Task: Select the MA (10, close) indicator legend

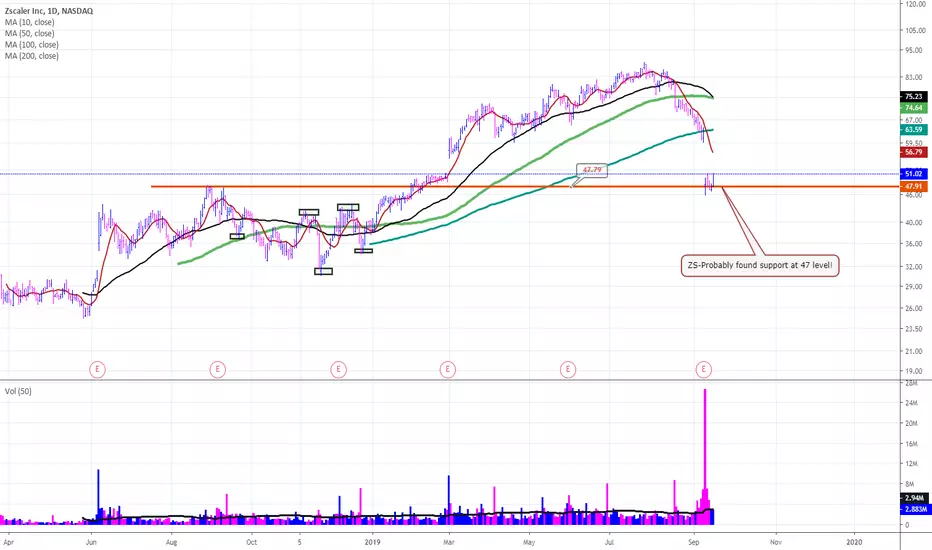Action: pos(30,22)
